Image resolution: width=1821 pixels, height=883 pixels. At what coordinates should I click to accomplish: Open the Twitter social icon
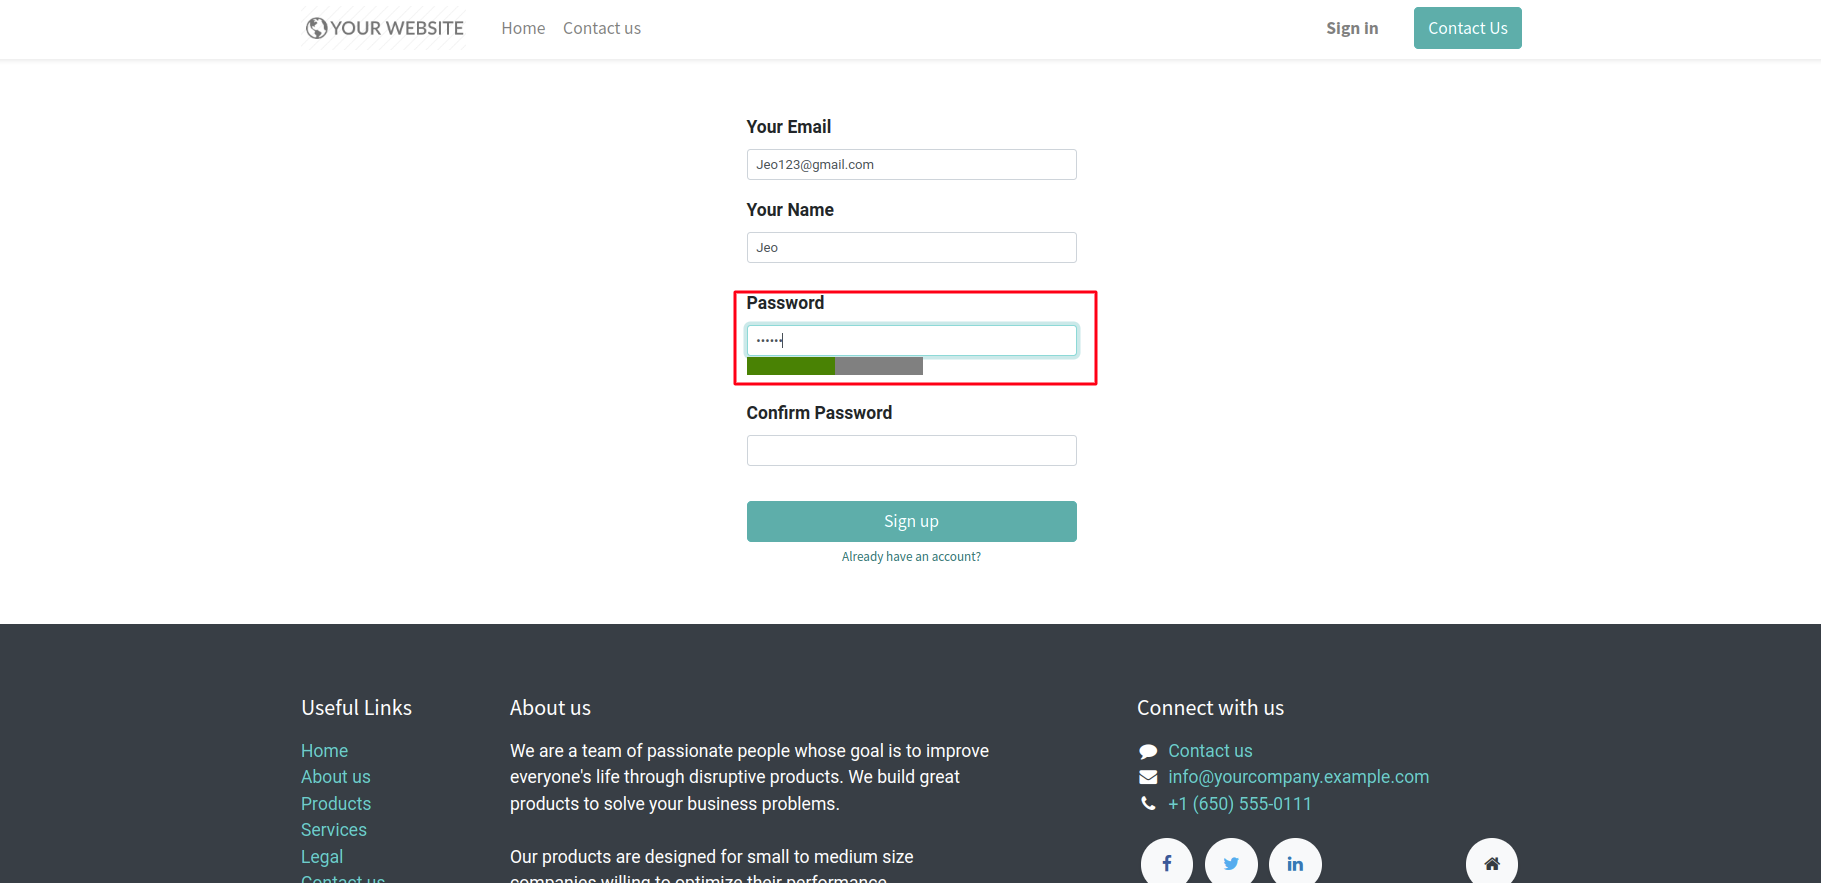[1231, 863]
